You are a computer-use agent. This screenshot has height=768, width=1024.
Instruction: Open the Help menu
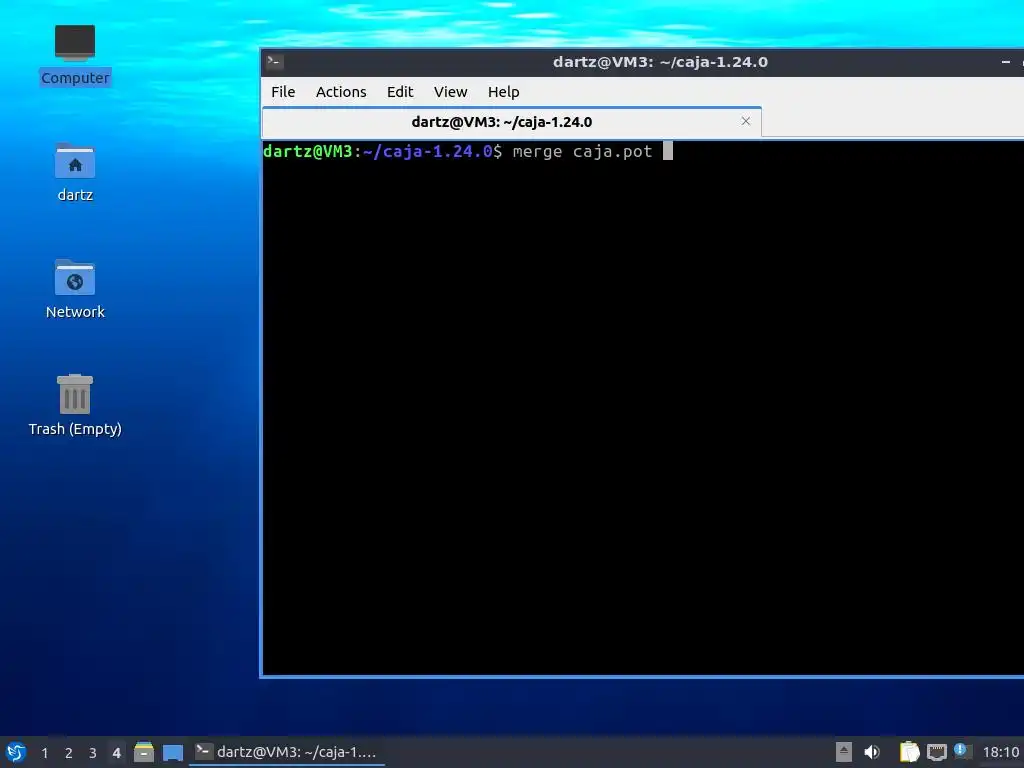[504, 92]
